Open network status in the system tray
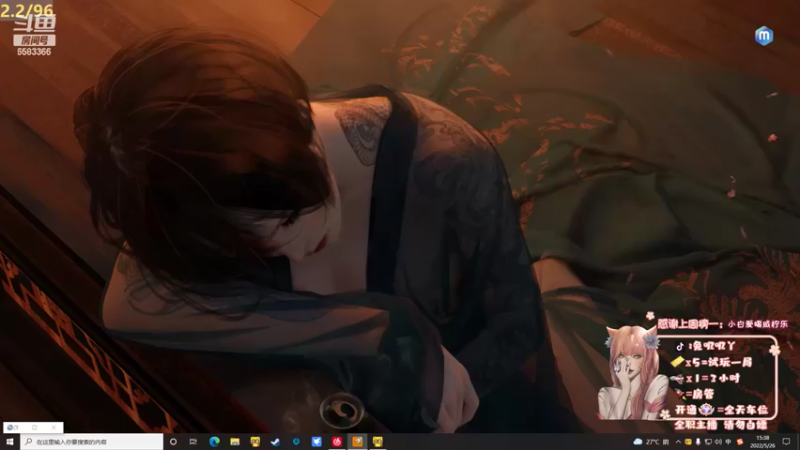The image size is (800, 450). (708, 442)
